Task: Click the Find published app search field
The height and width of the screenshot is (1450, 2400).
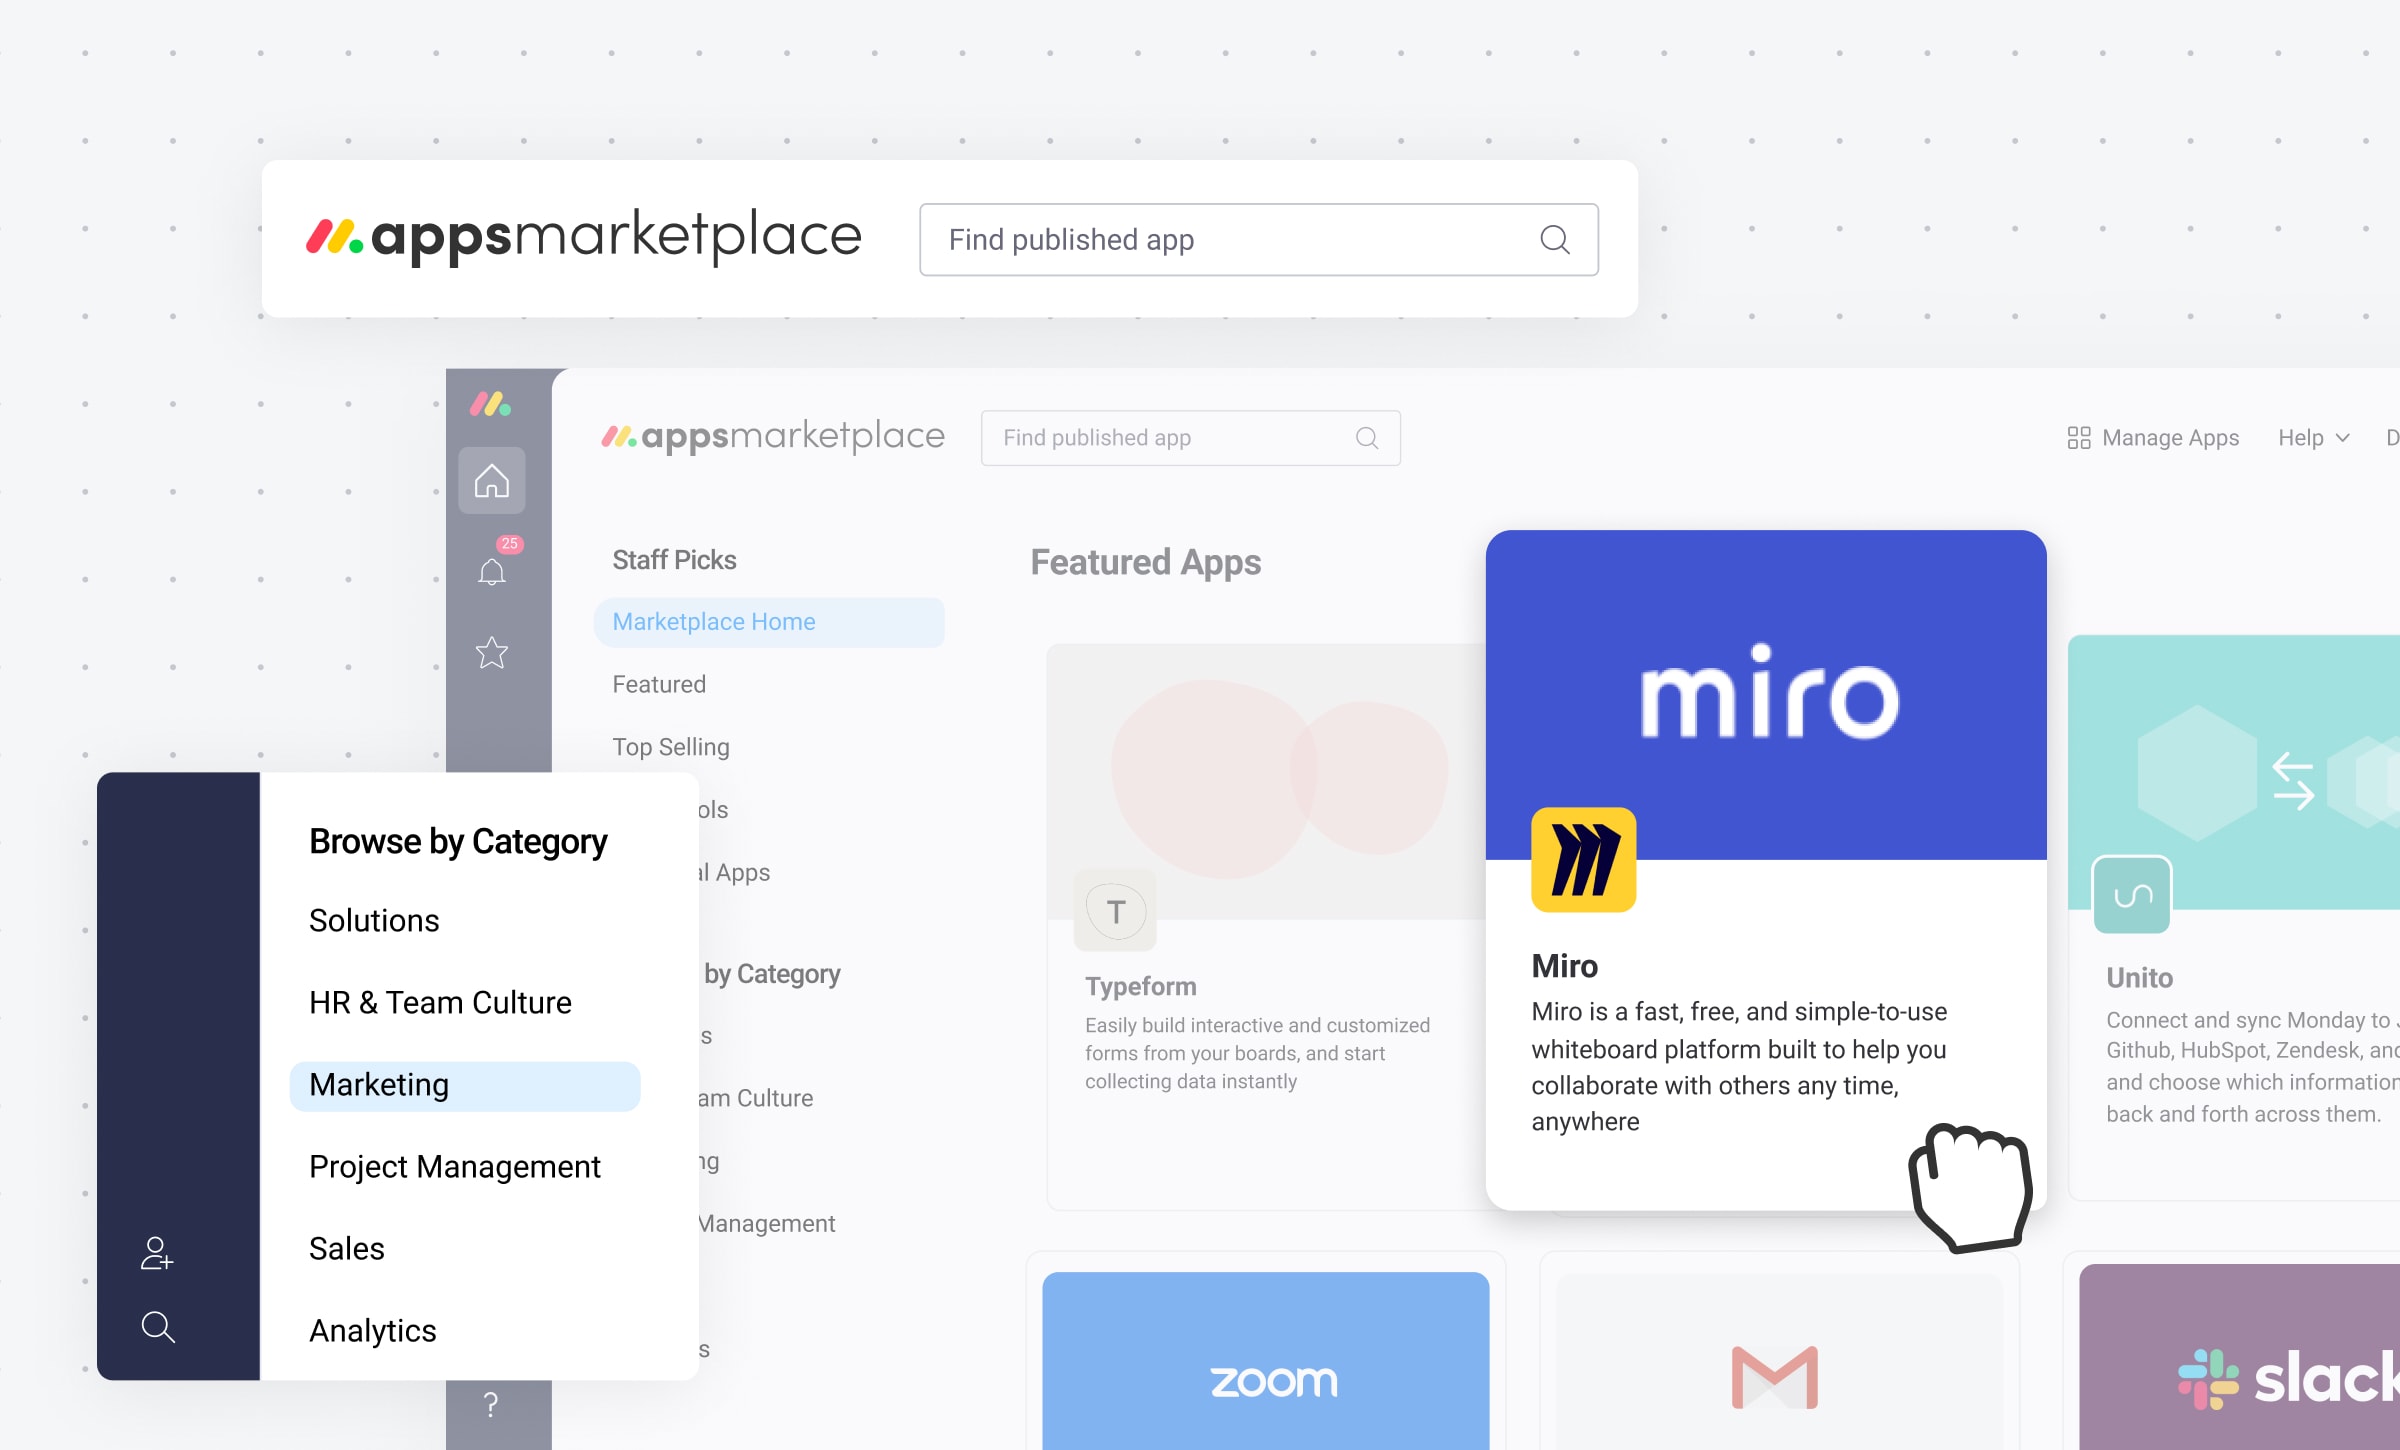Action: 1260,238
